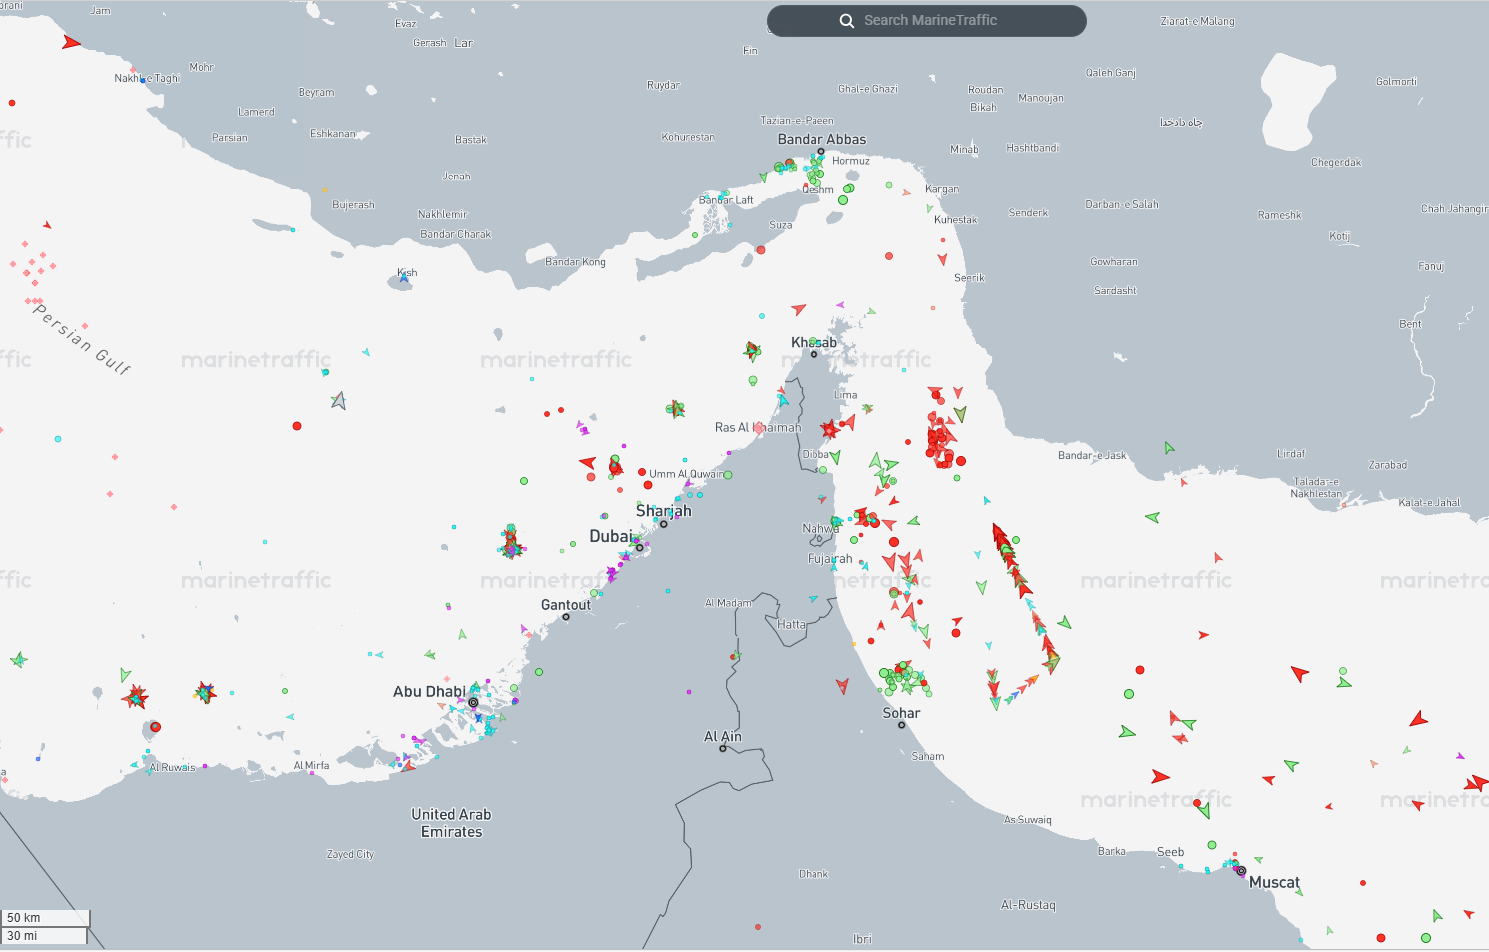Click the Al Ruwais label

[172, 767]
